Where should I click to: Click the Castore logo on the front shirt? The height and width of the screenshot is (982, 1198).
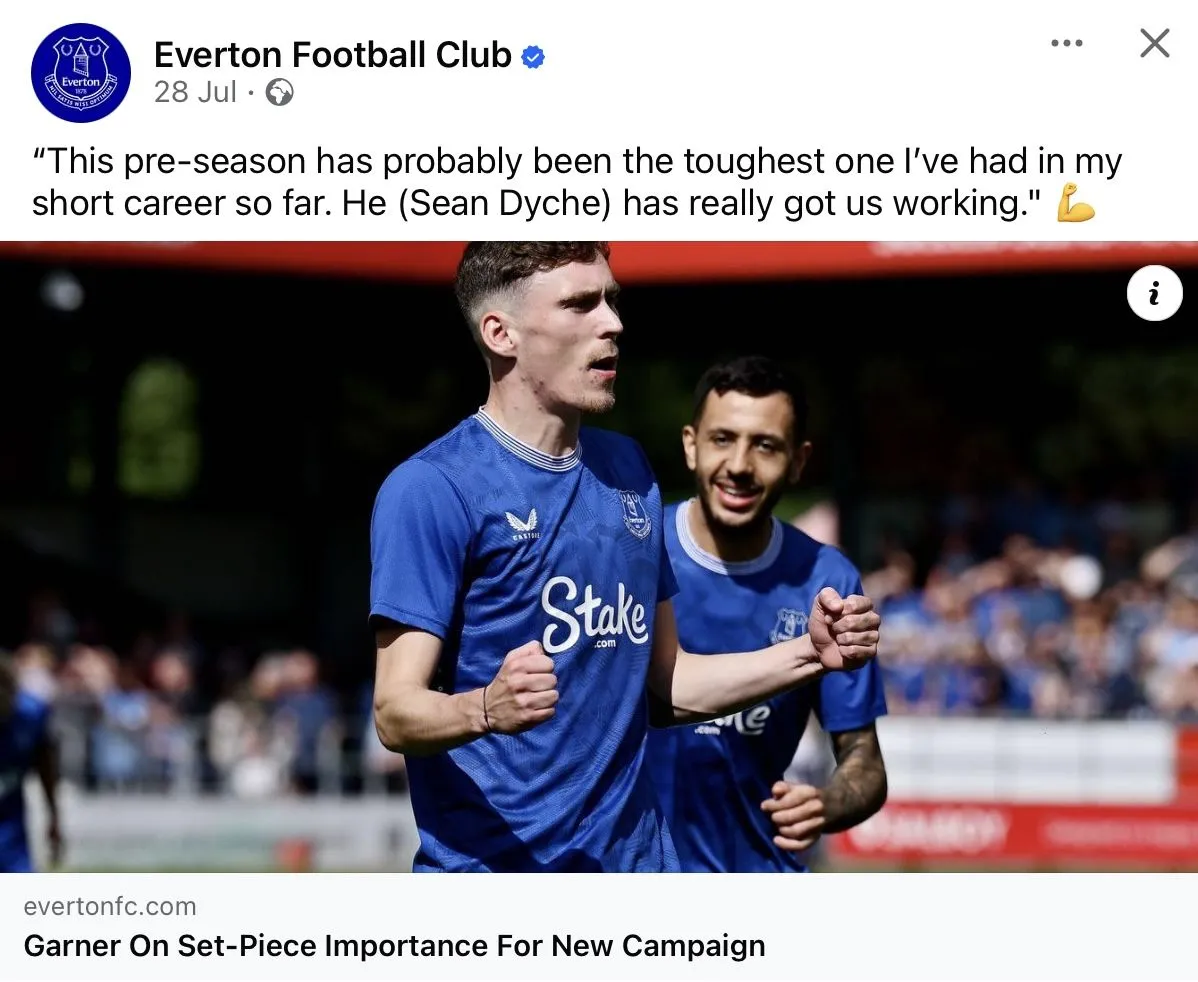tap(521, 524)
